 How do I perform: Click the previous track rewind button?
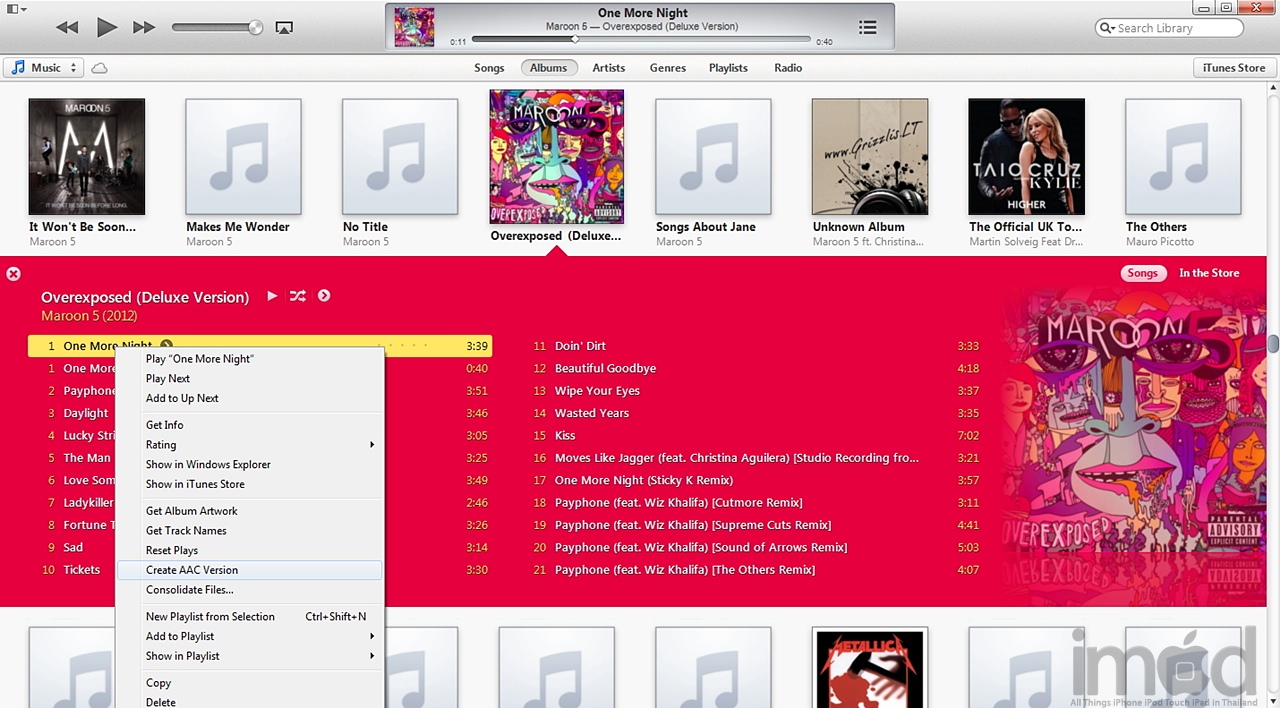[x=67, y=28]
